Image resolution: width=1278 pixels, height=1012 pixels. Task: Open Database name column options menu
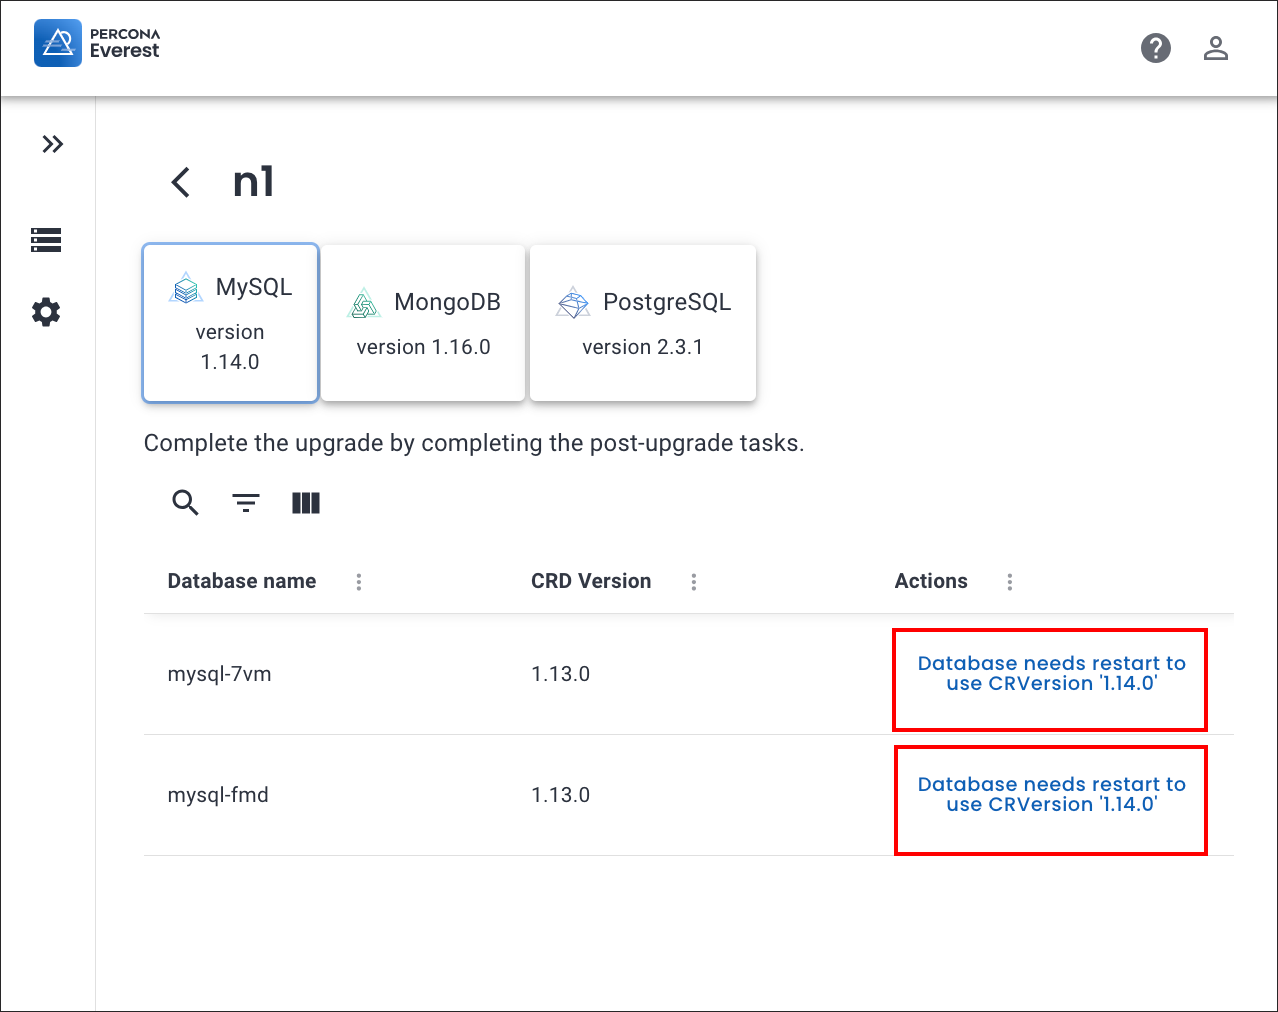tap(359, 582)
